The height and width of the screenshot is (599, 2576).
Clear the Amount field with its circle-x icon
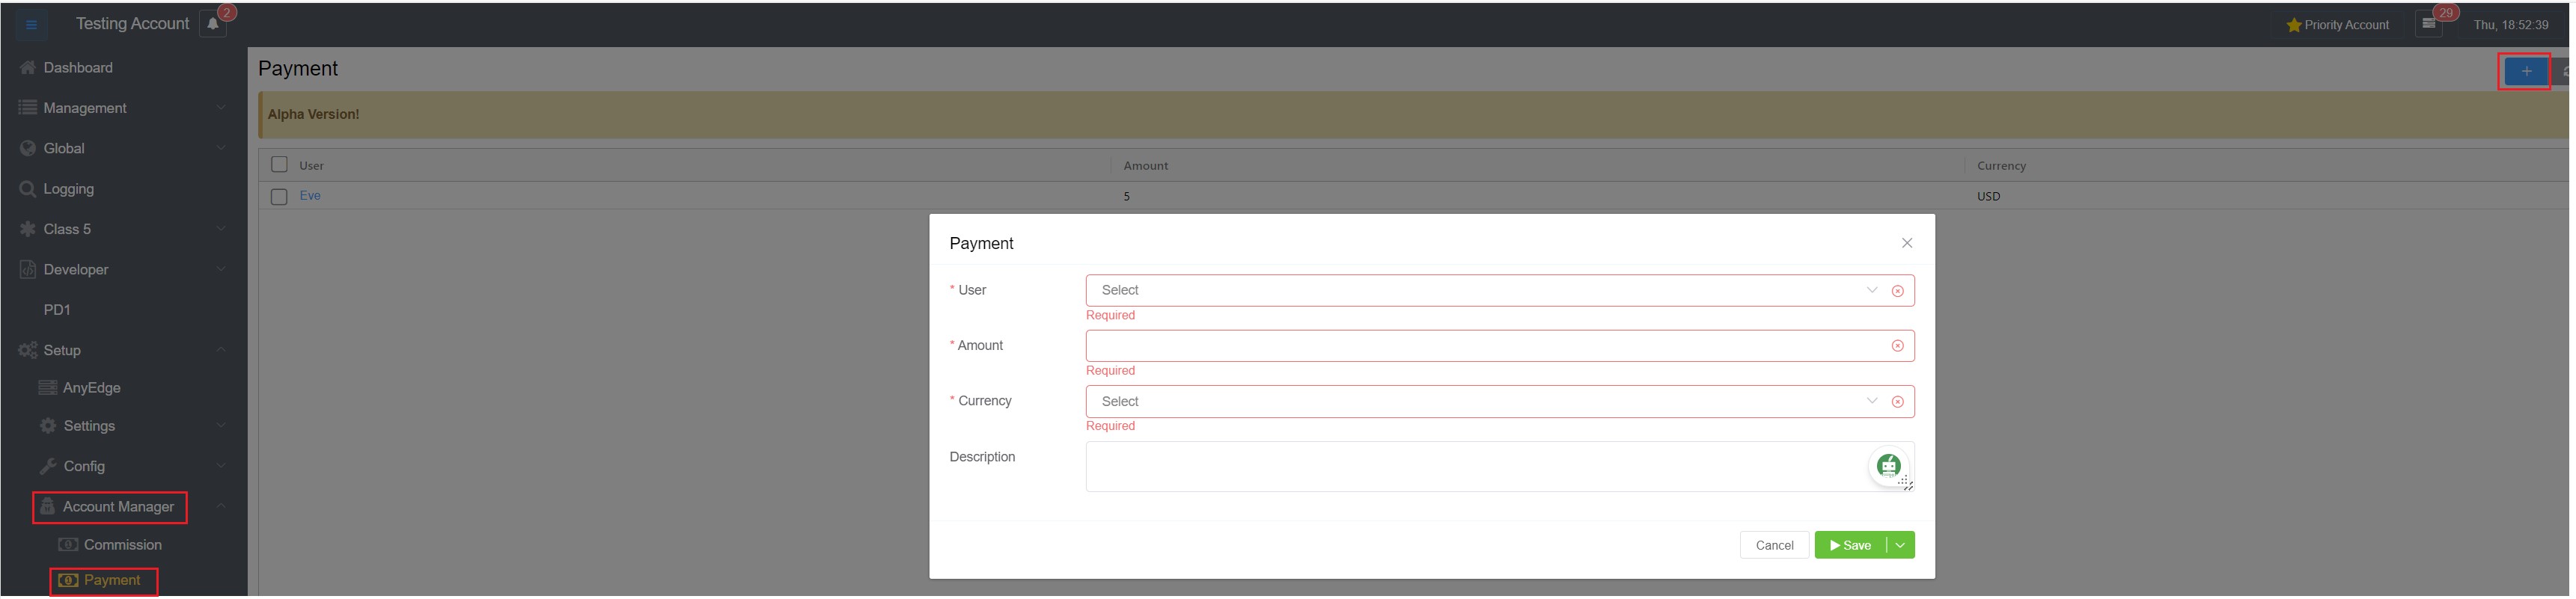(1897, 346)
